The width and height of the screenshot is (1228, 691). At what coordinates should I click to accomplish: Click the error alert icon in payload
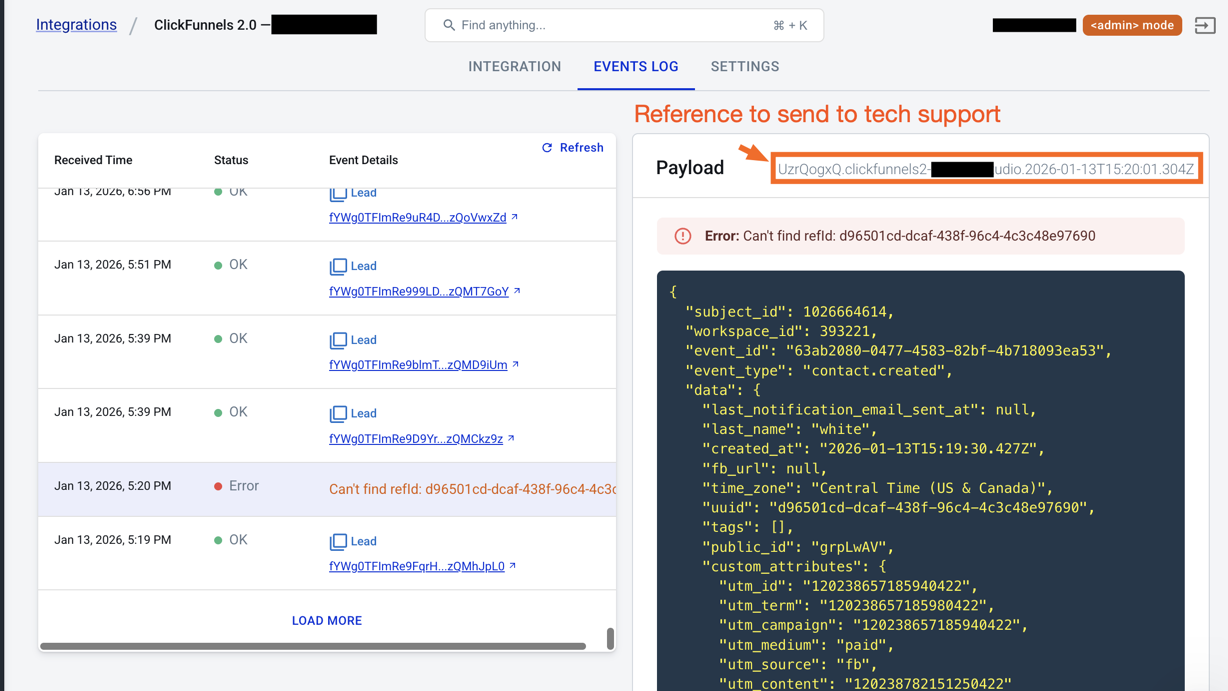tap(683, 236)
